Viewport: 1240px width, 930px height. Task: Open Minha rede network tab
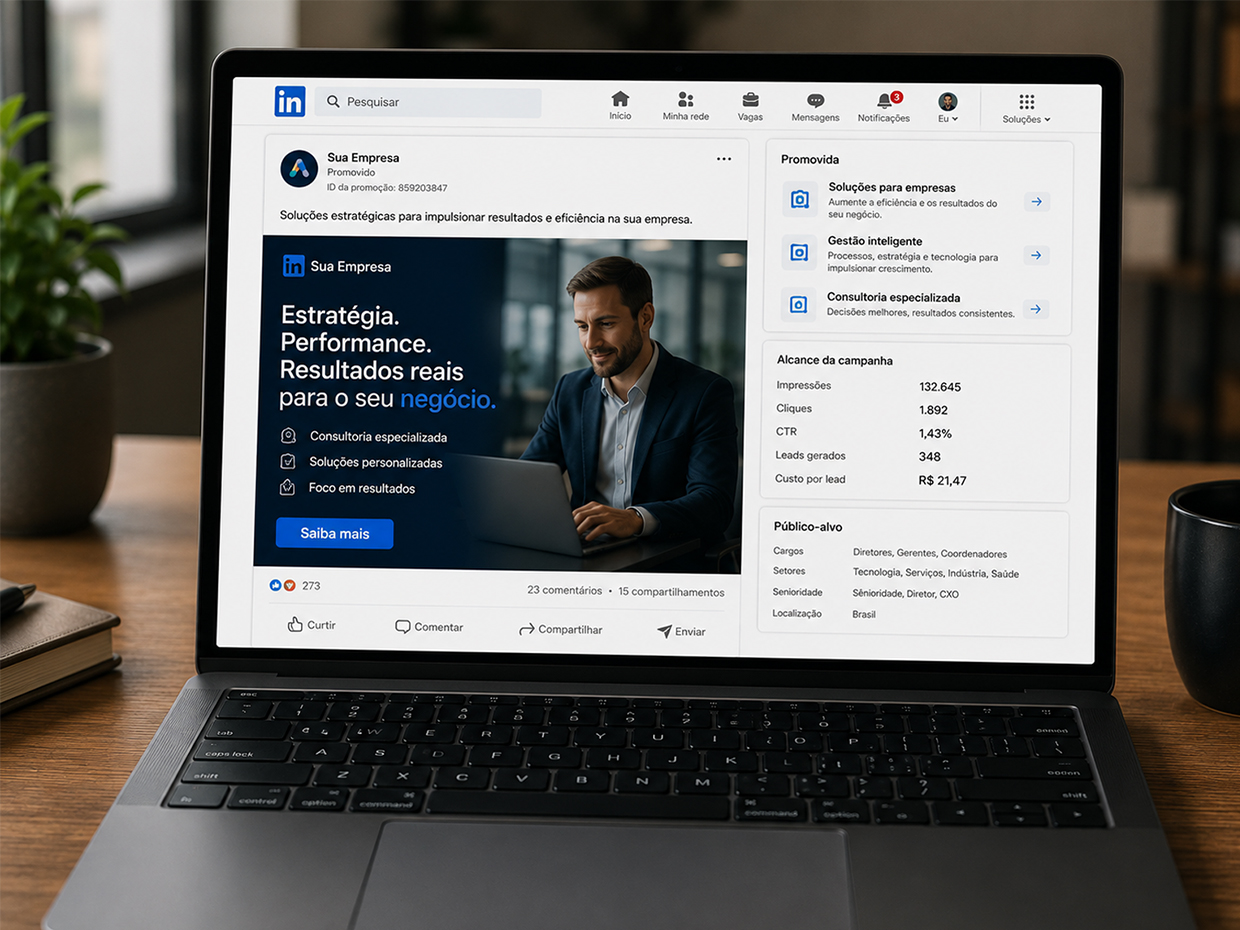click(686, 107)
